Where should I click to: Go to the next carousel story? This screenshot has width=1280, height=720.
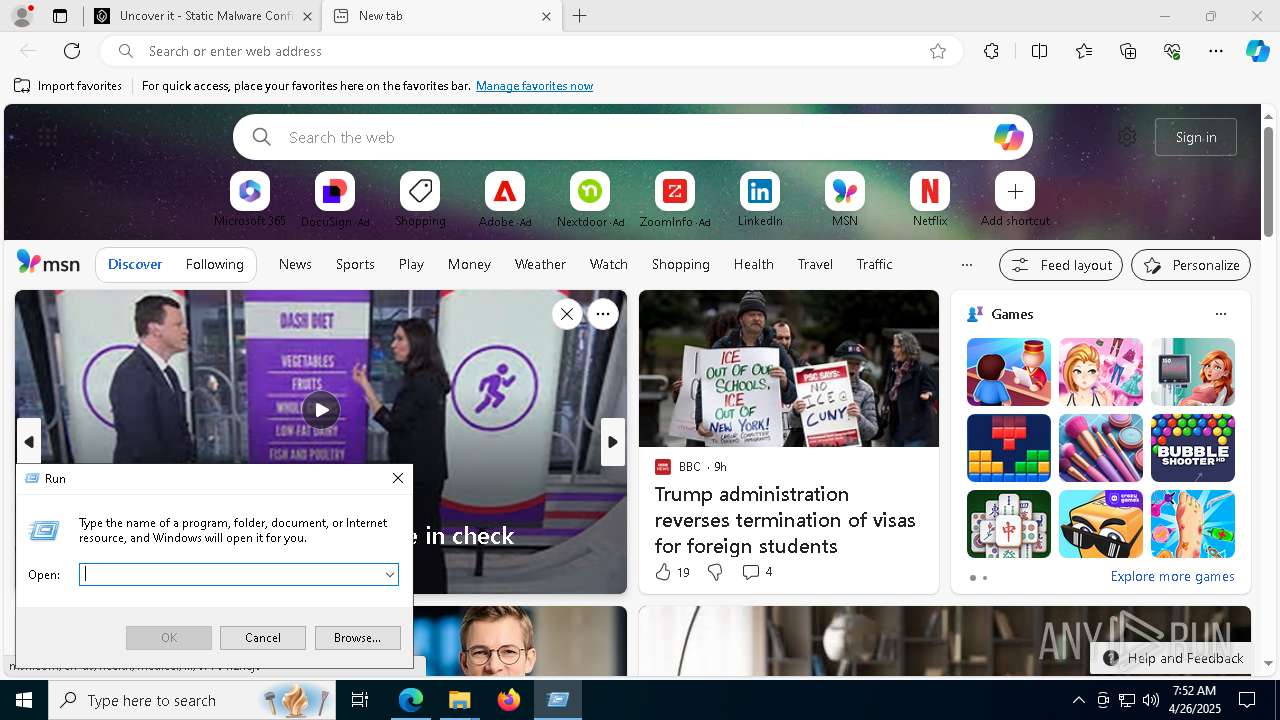(x=613, y=442)
